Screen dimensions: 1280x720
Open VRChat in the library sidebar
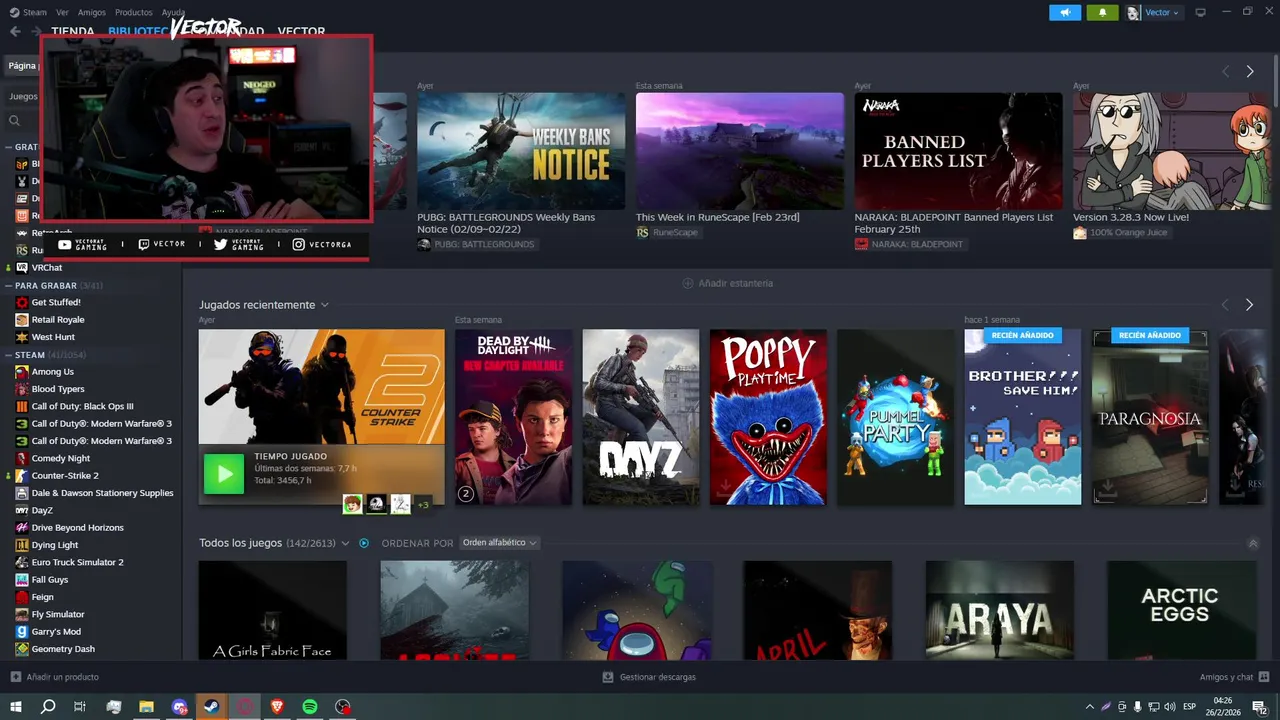[47, 268]
